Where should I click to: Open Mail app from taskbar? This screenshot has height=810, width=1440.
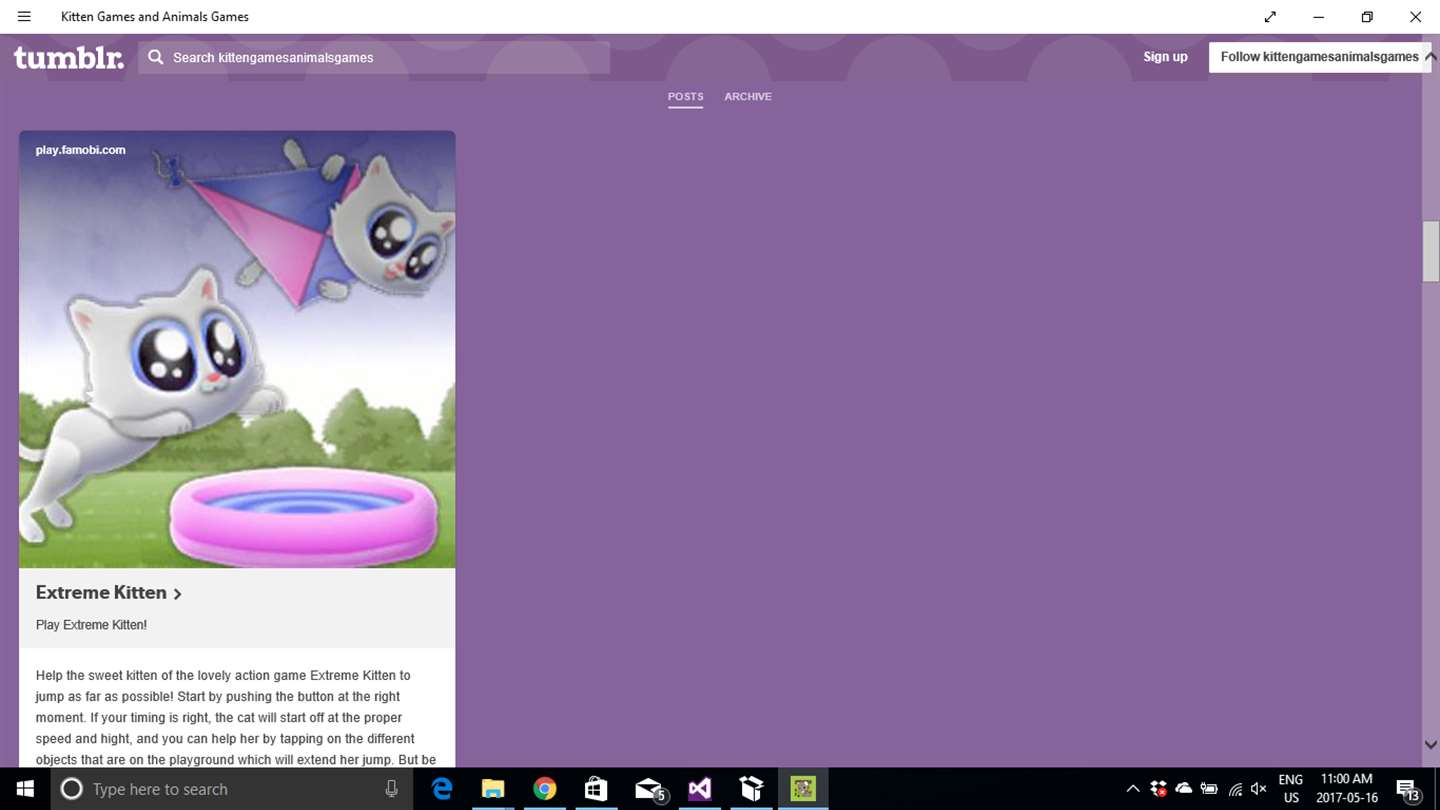pos(649,789)
